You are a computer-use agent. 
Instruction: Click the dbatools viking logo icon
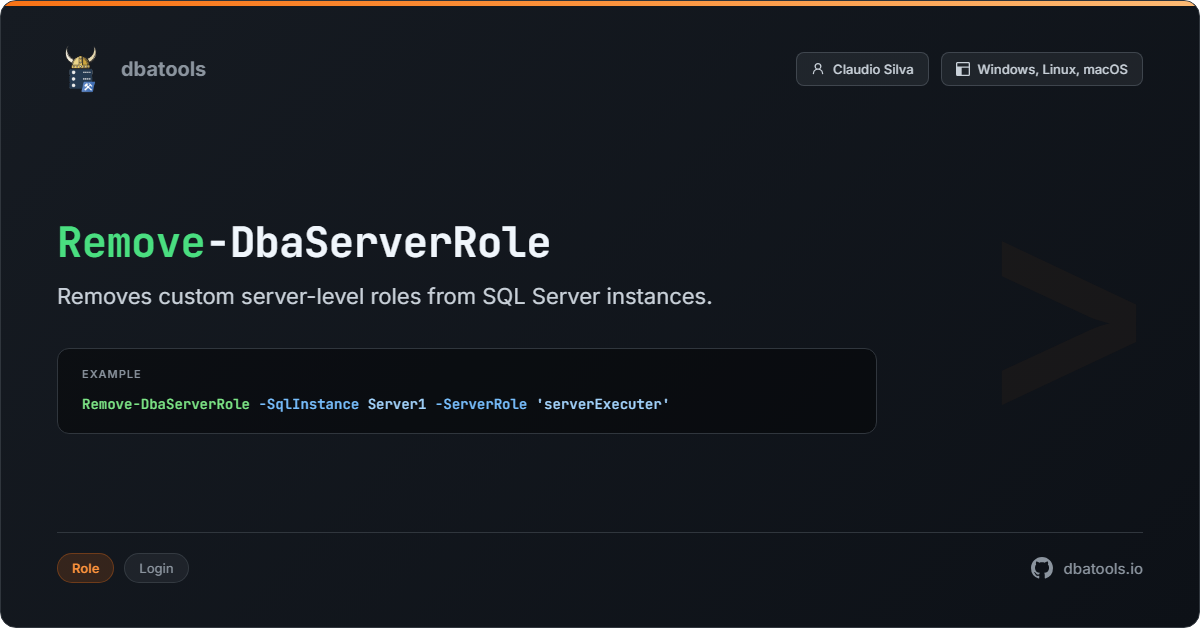[x=81, y=69]
